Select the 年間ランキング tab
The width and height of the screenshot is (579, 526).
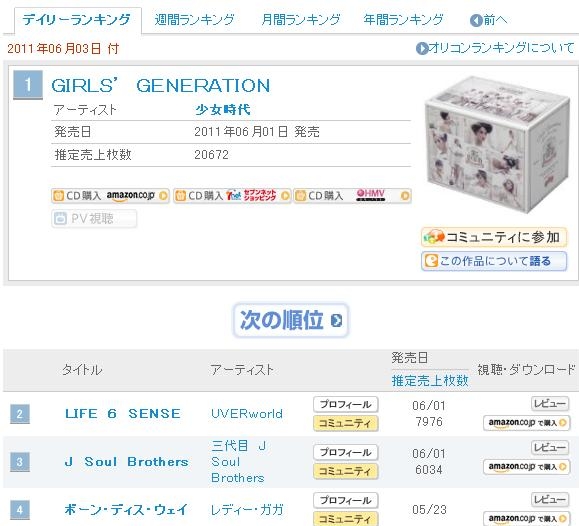tap(403, 20)
